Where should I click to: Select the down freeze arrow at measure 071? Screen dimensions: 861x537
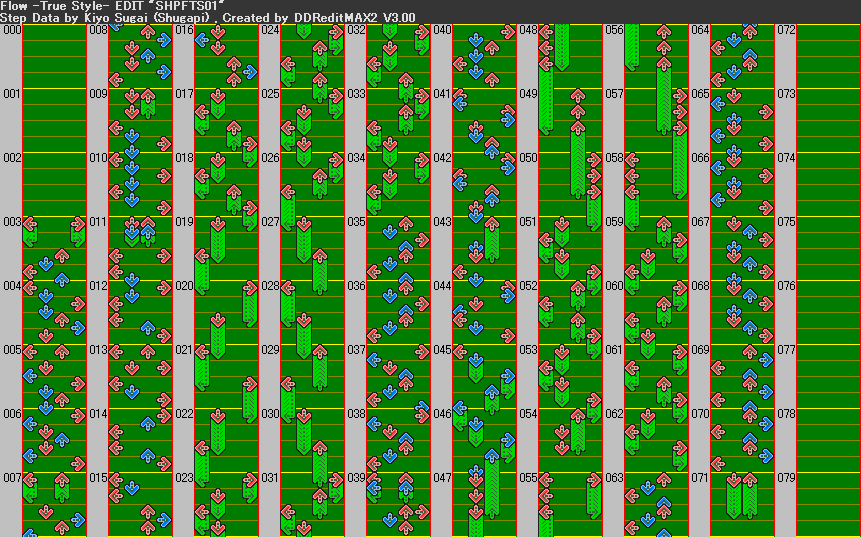[x=734, y=496]
